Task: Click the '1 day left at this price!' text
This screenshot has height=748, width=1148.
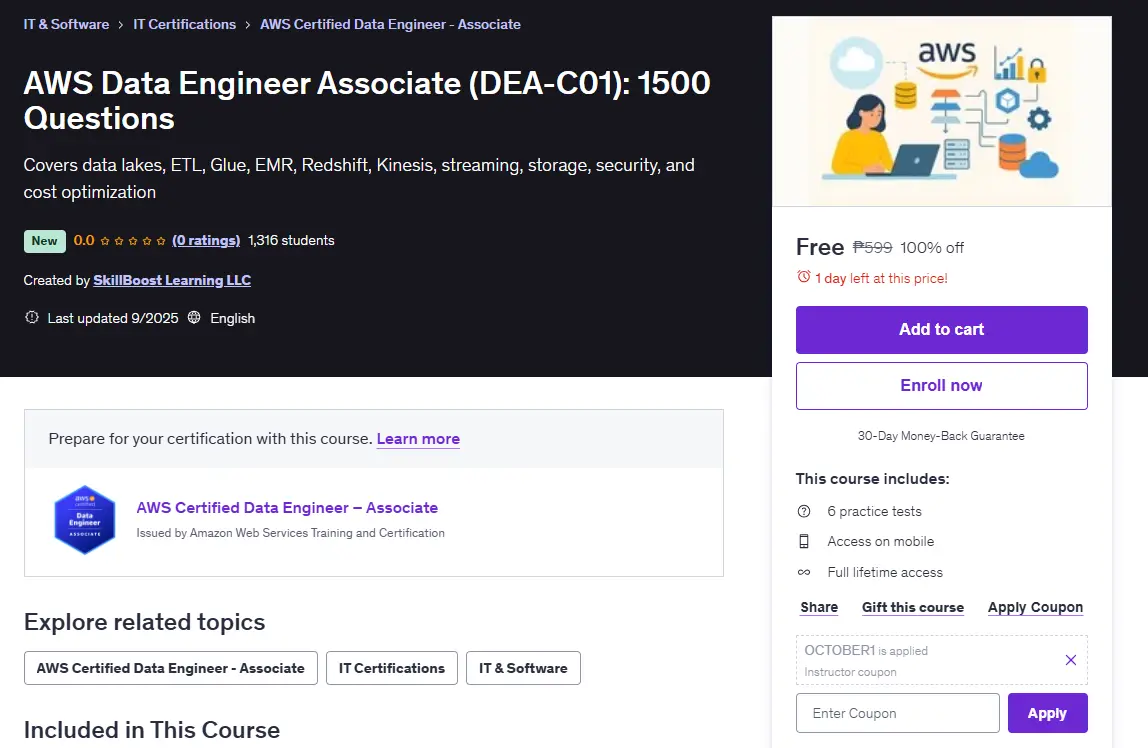Action: pyautogui.click(x=882, y=278)
